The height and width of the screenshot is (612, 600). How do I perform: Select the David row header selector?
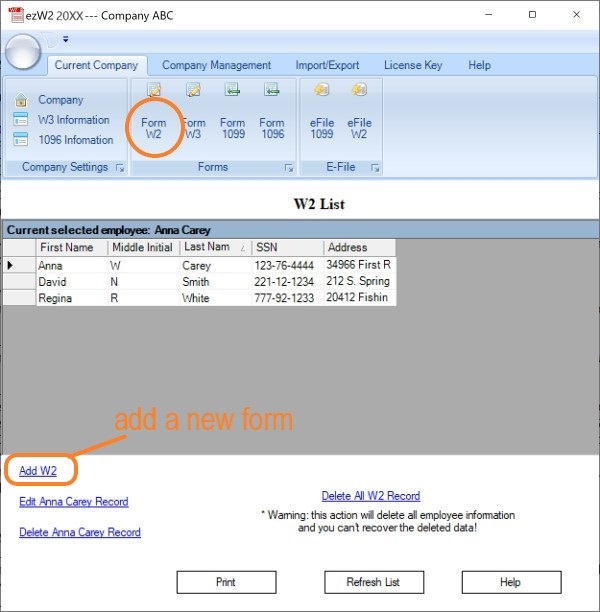(x=20, y=281)
